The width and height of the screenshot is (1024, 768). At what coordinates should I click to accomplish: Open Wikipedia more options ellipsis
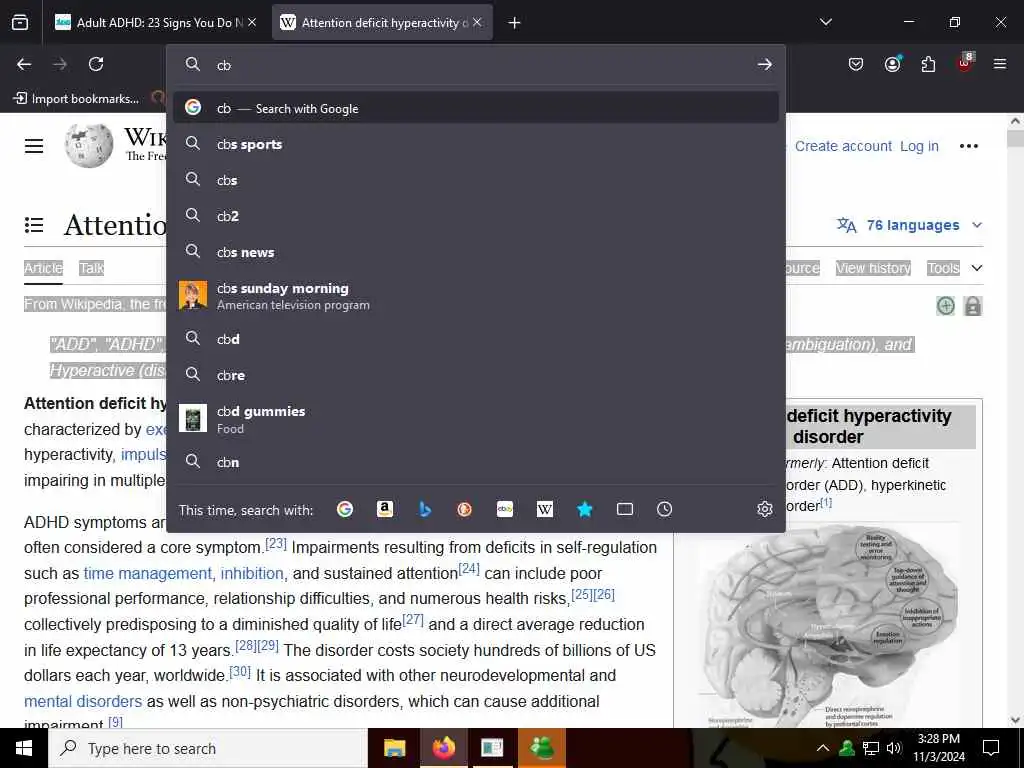pos(969,146)
